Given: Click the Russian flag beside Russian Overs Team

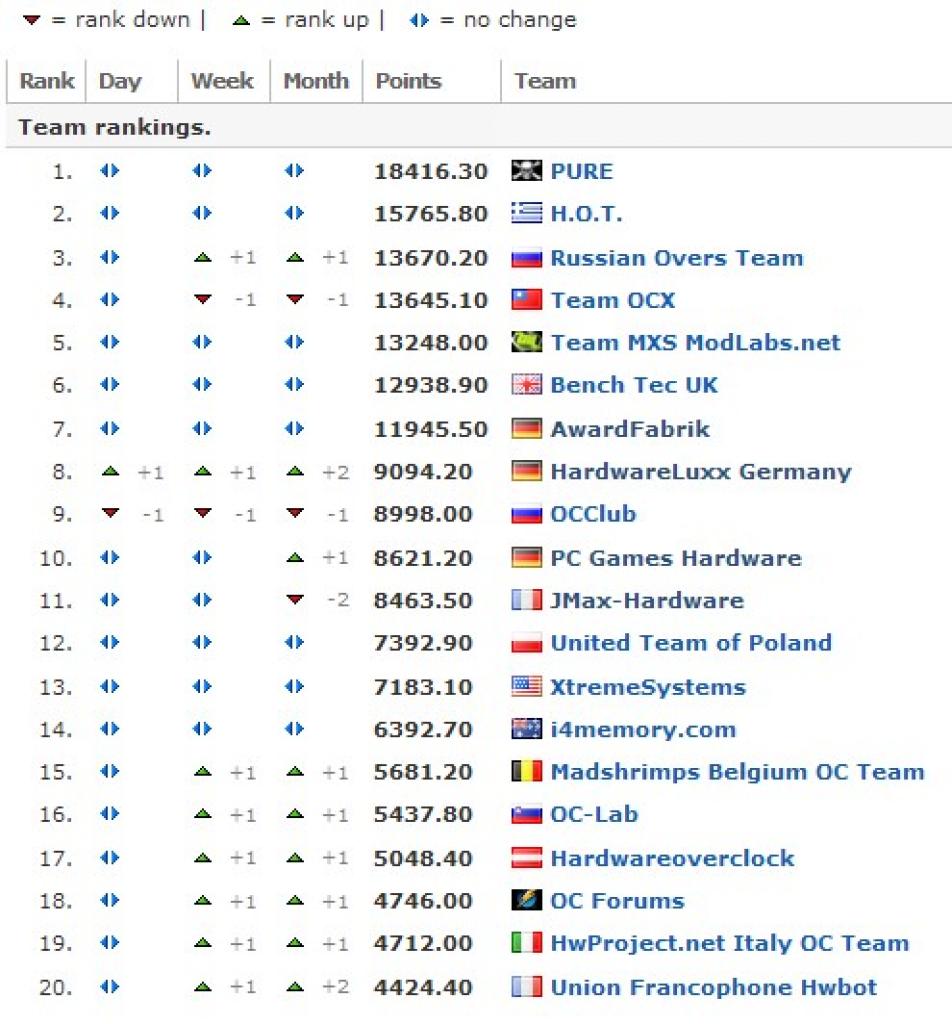Looking at the screenshot, I should [x=526, y=258].
